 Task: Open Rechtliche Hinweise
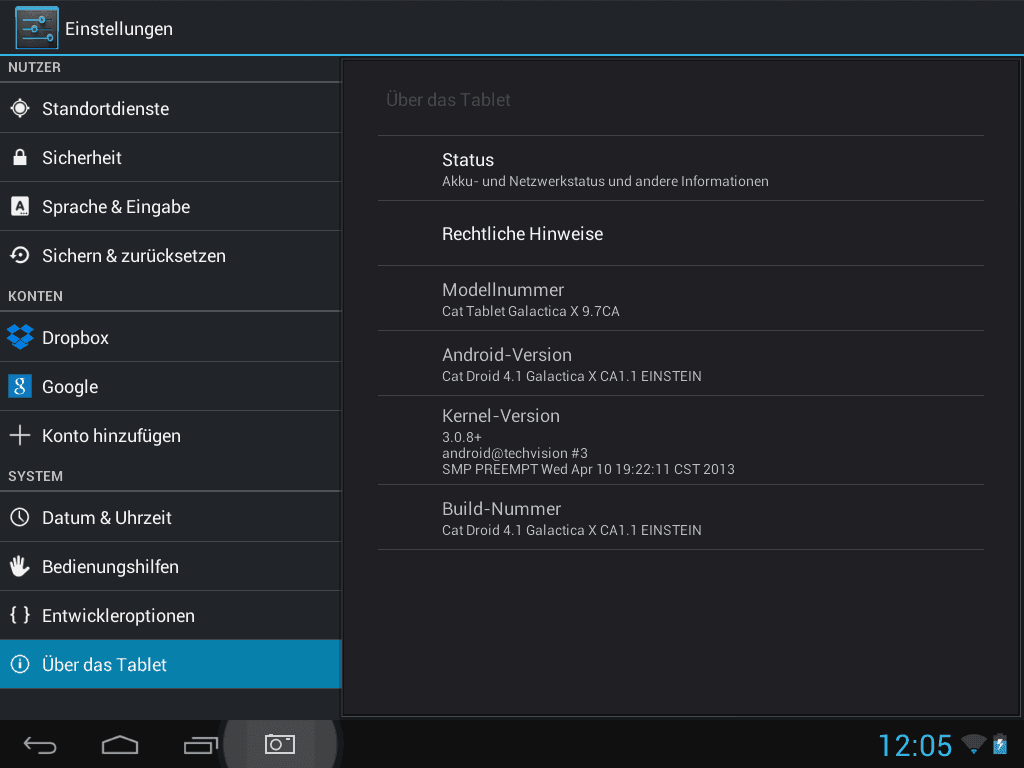click(680, 233)
